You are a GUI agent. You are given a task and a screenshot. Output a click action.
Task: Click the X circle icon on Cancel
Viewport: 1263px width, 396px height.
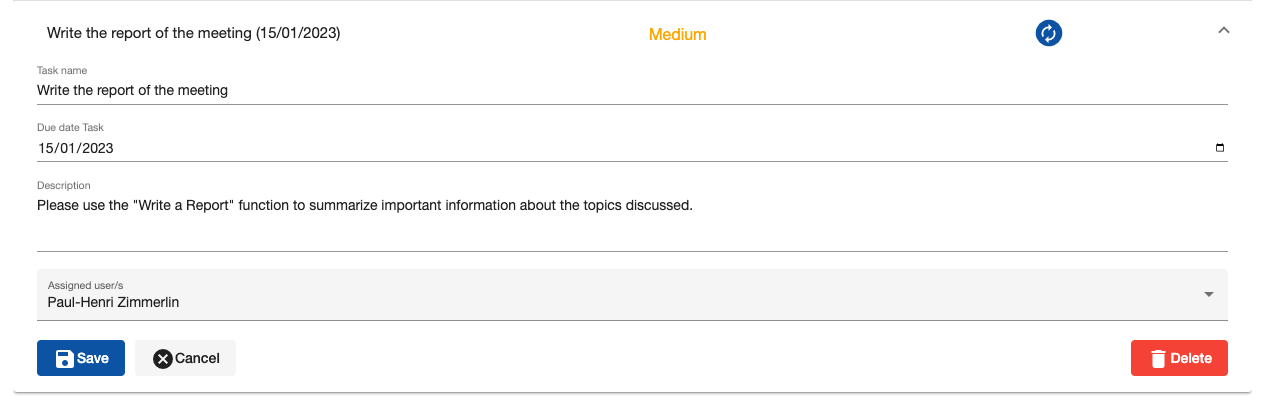click(x=163, y=358)
